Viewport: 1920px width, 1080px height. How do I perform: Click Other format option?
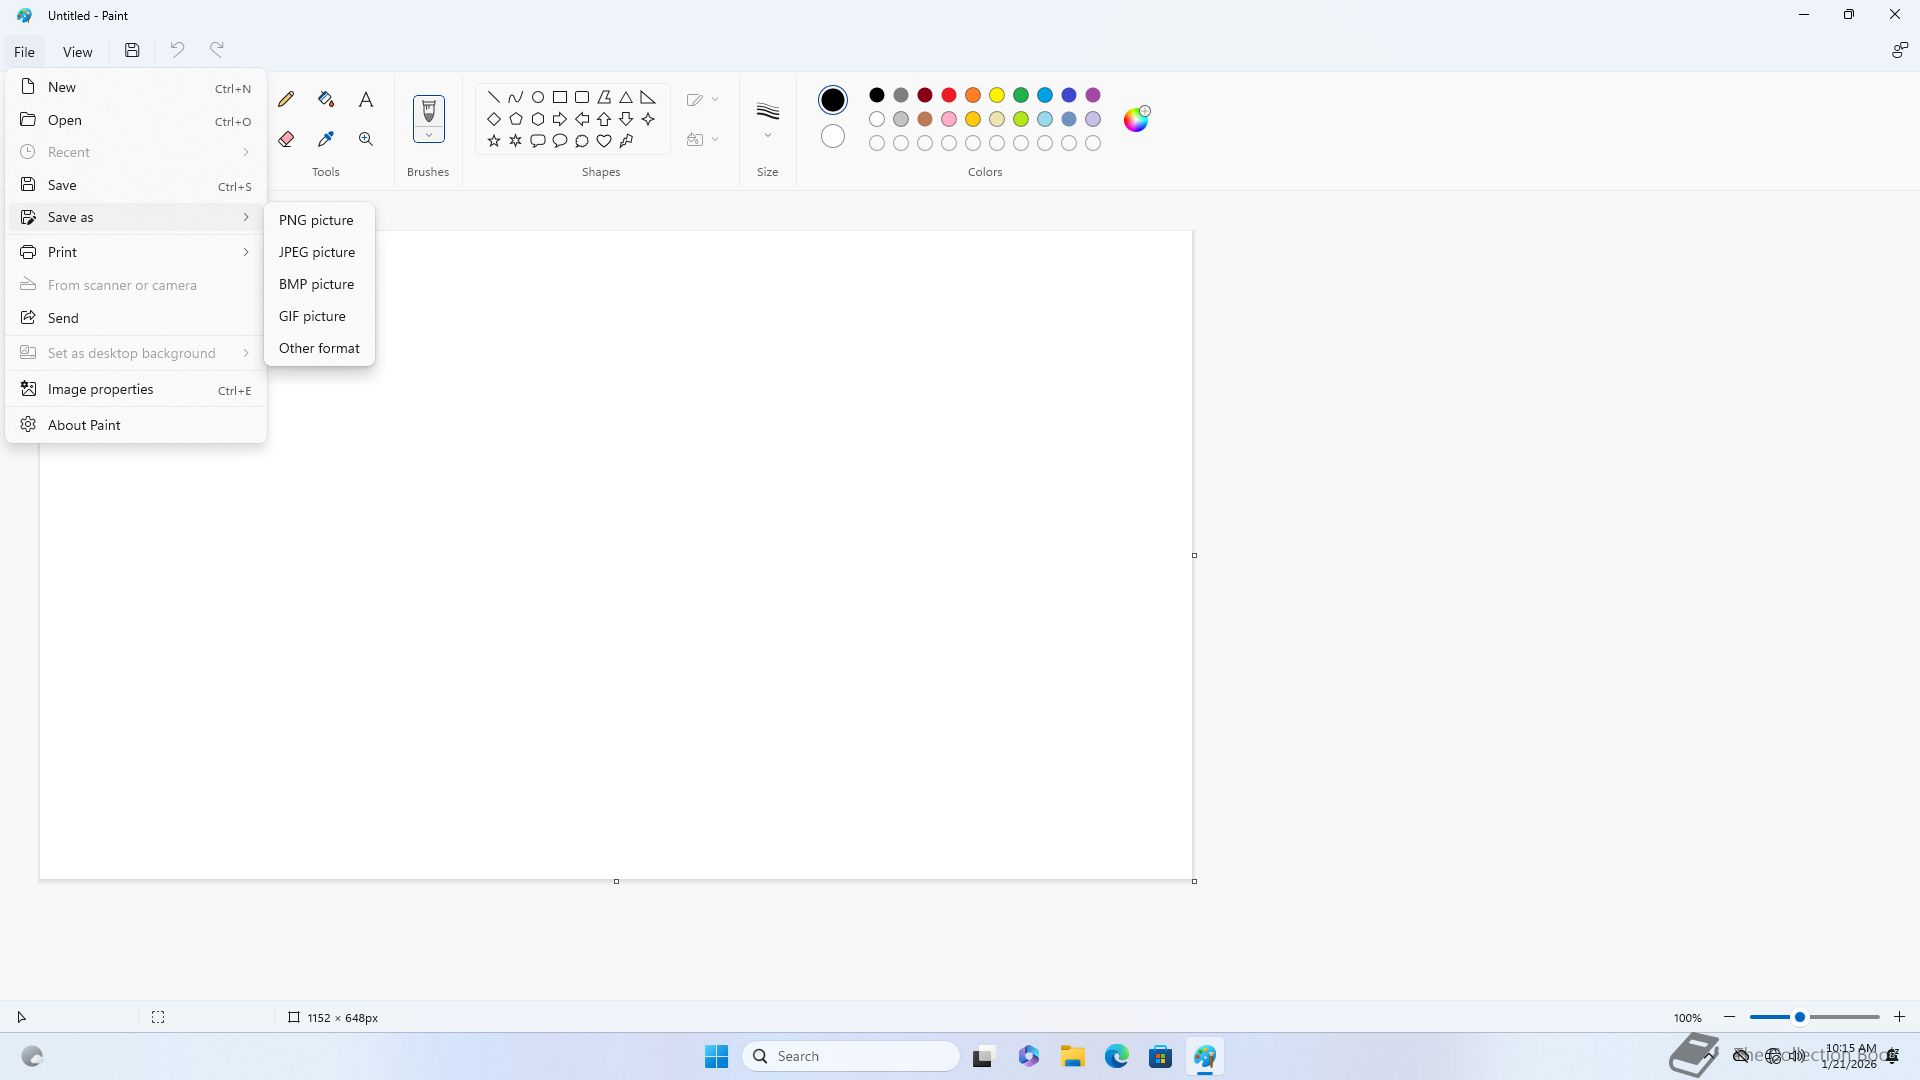319,348
